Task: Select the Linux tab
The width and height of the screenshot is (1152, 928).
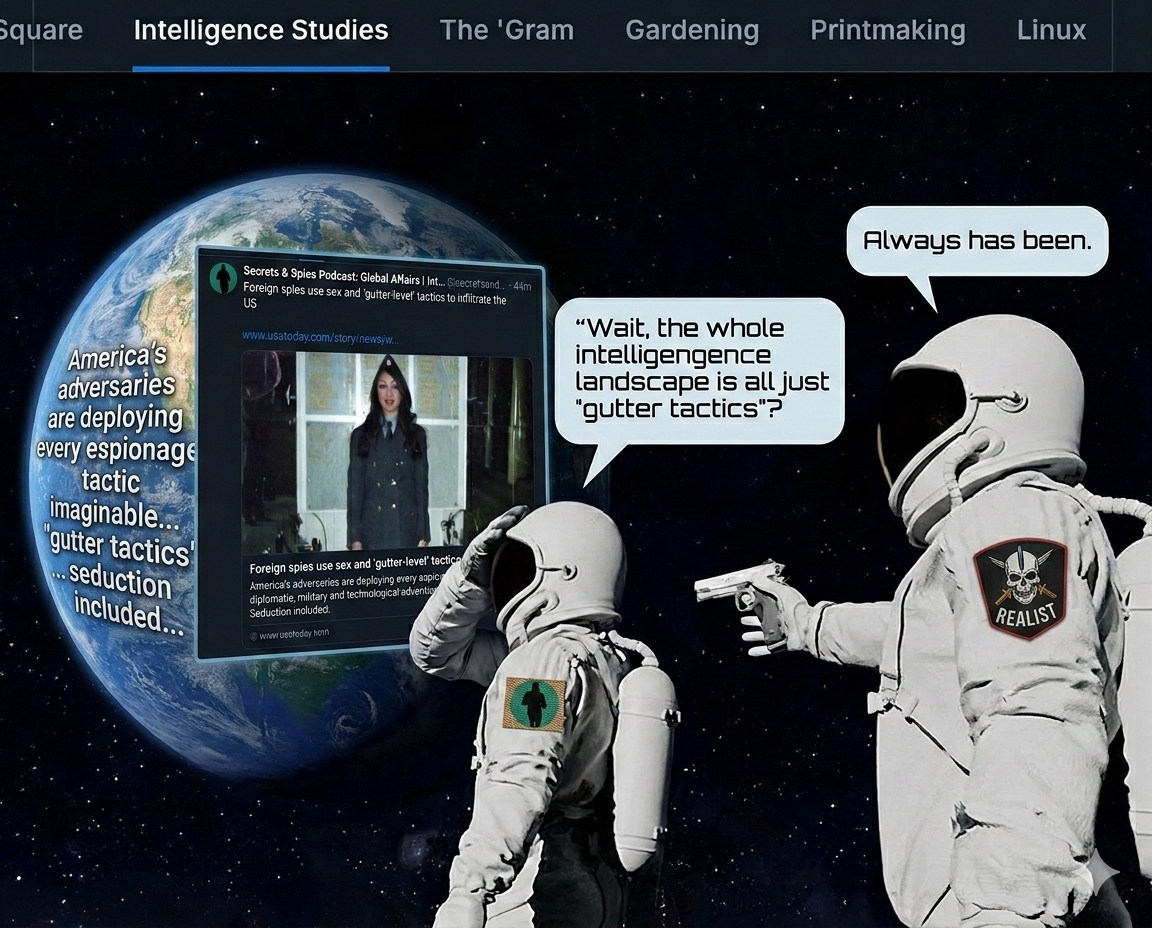Action: click(x=1051, y=30)
